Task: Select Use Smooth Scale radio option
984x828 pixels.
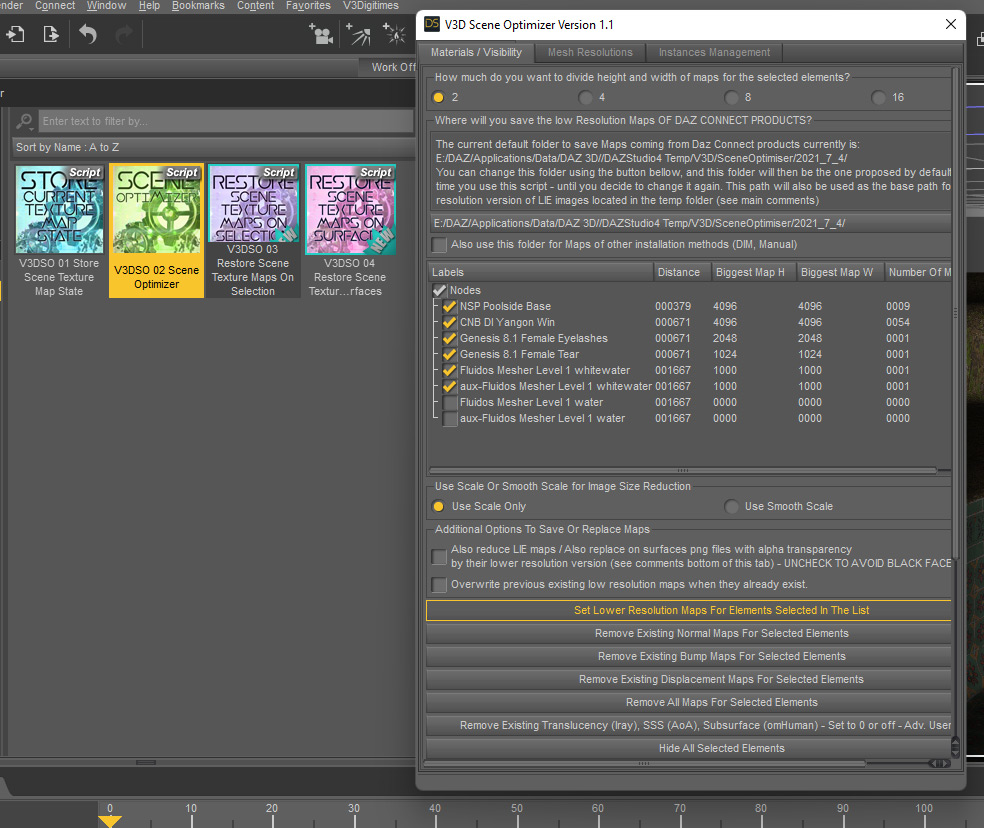Action: 731,506
